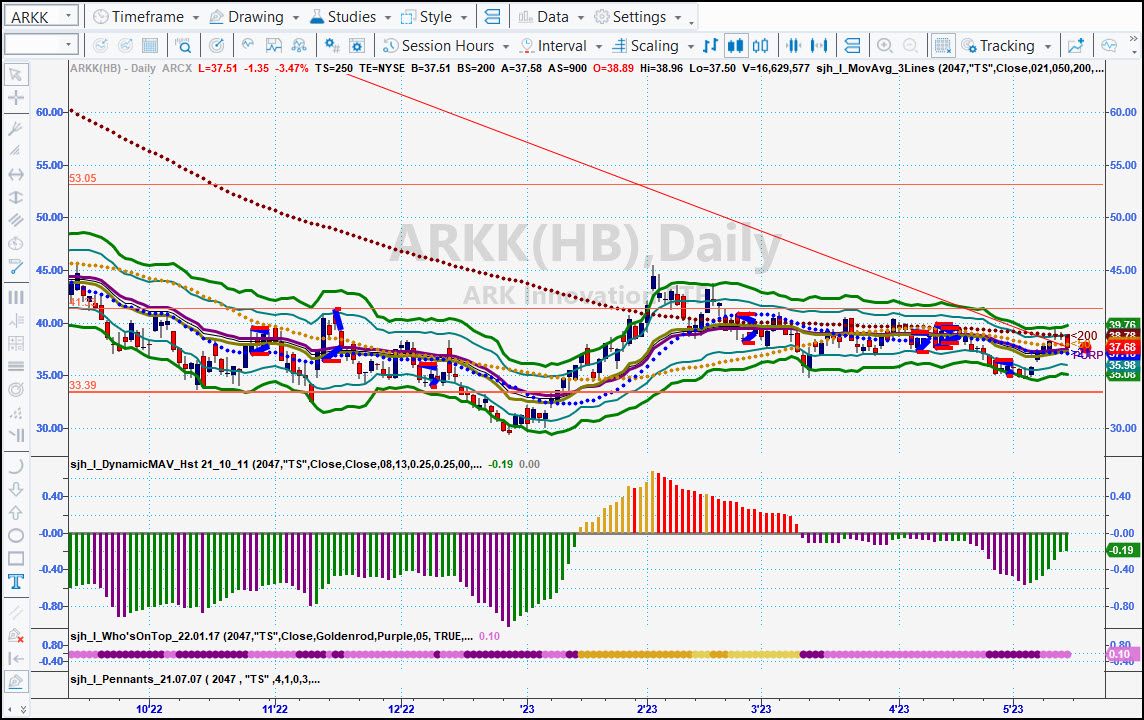Screen dimensions: 1144x720
Task: Select the horizontal lines drawing tool
Action: pyautogui.click(x=15, y=366)
